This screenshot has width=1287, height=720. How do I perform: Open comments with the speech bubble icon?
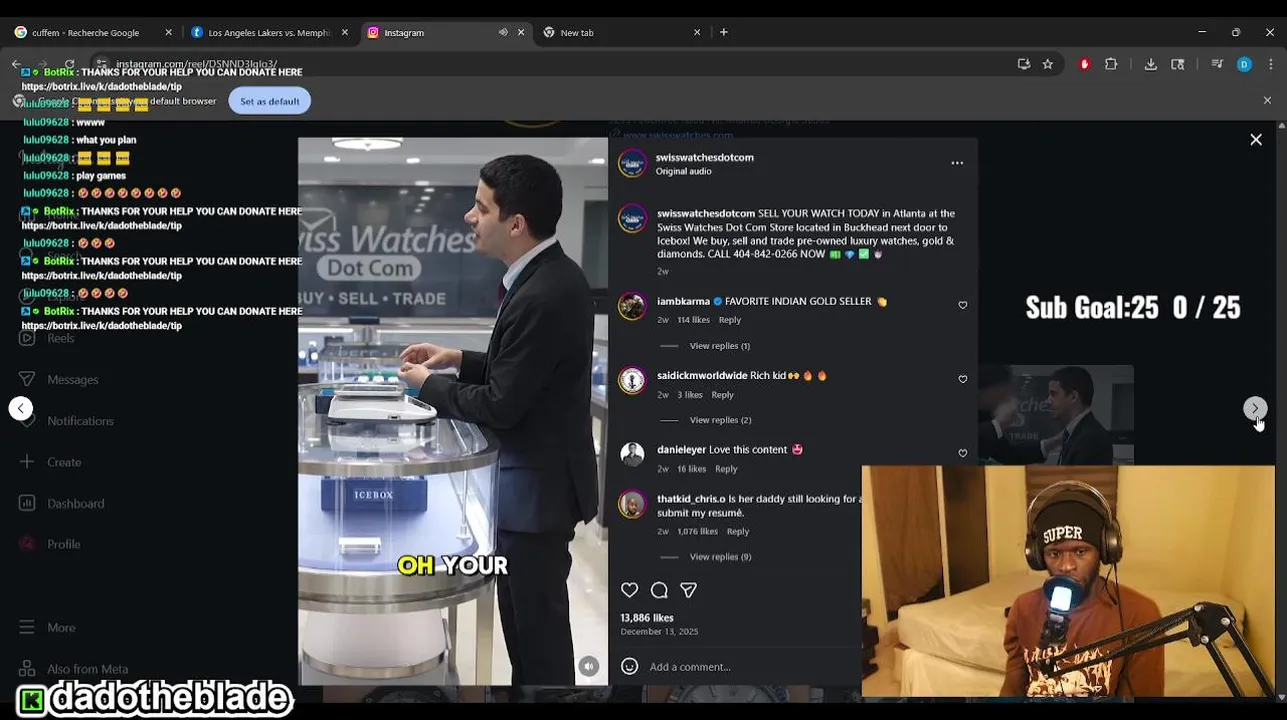pos(659,590)
